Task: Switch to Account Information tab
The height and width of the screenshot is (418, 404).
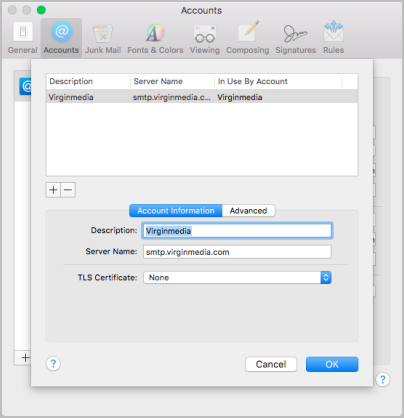Action: click(176, 211)
